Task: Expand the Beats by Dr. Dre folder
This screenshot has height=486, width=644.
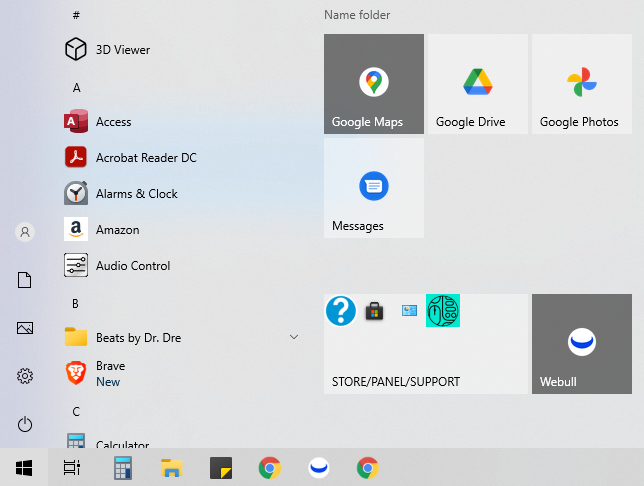Action: (x=294, y=337)
